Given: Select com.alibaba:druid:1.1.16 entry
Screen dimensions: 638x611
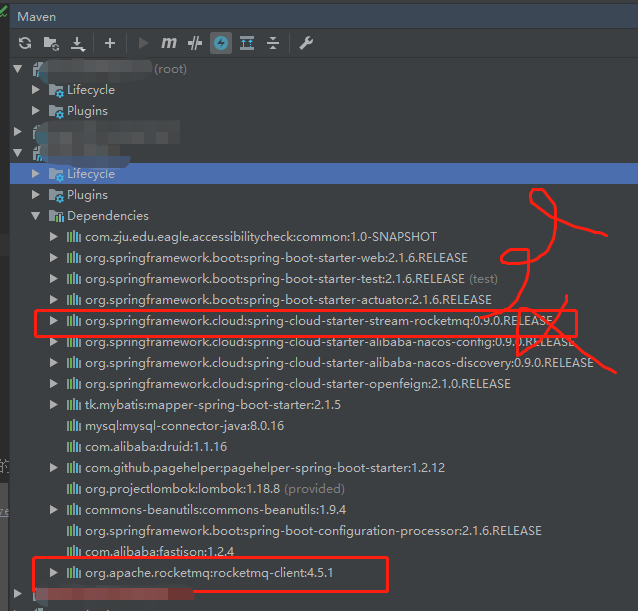Looking at the screenshot, I should point(156,447).
